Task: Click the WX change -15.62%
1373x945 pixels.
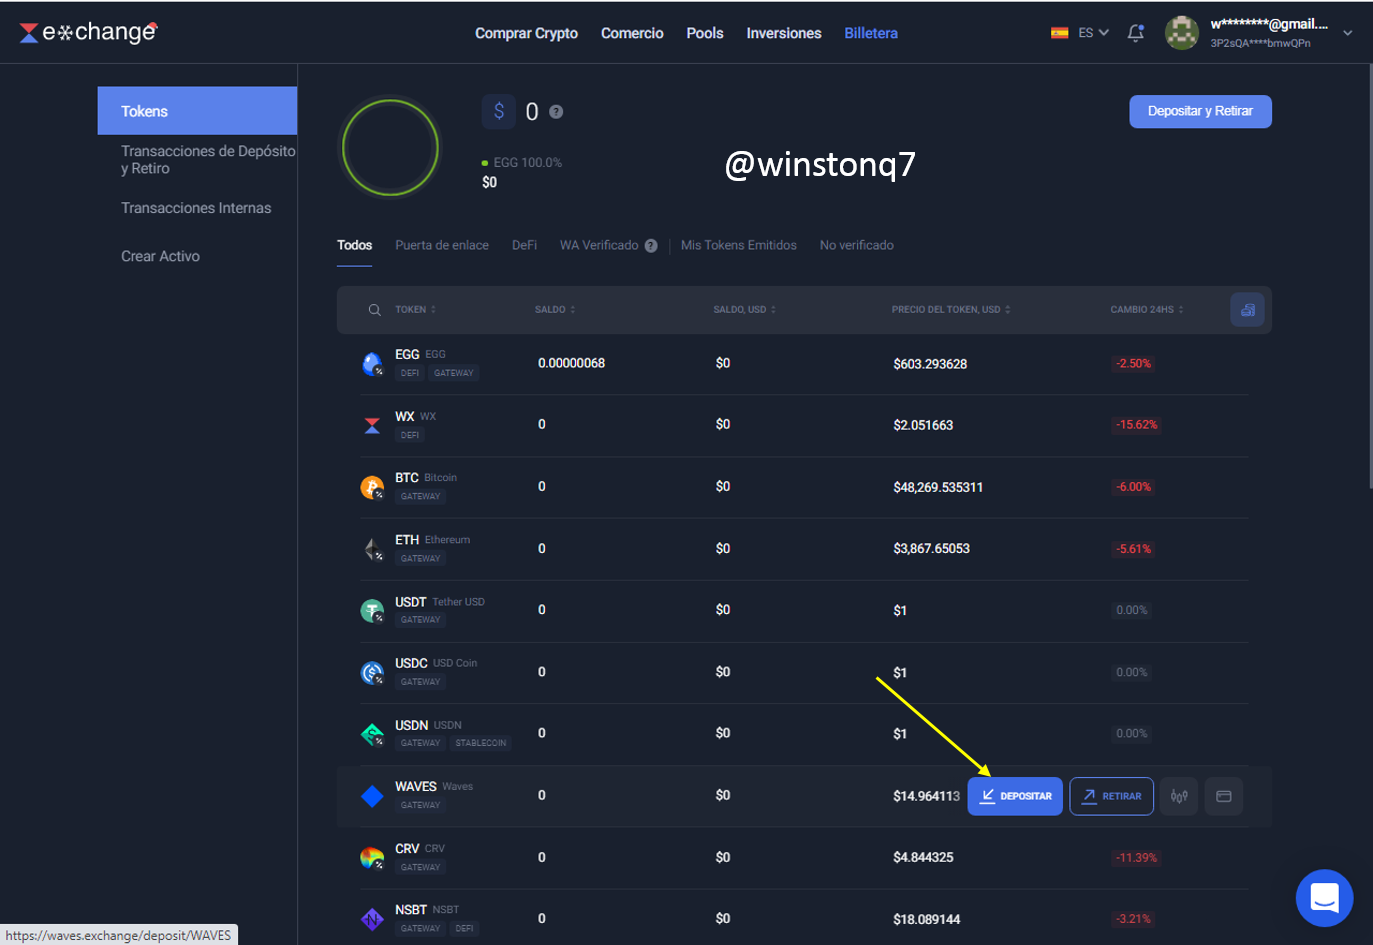Action: 1136,425
